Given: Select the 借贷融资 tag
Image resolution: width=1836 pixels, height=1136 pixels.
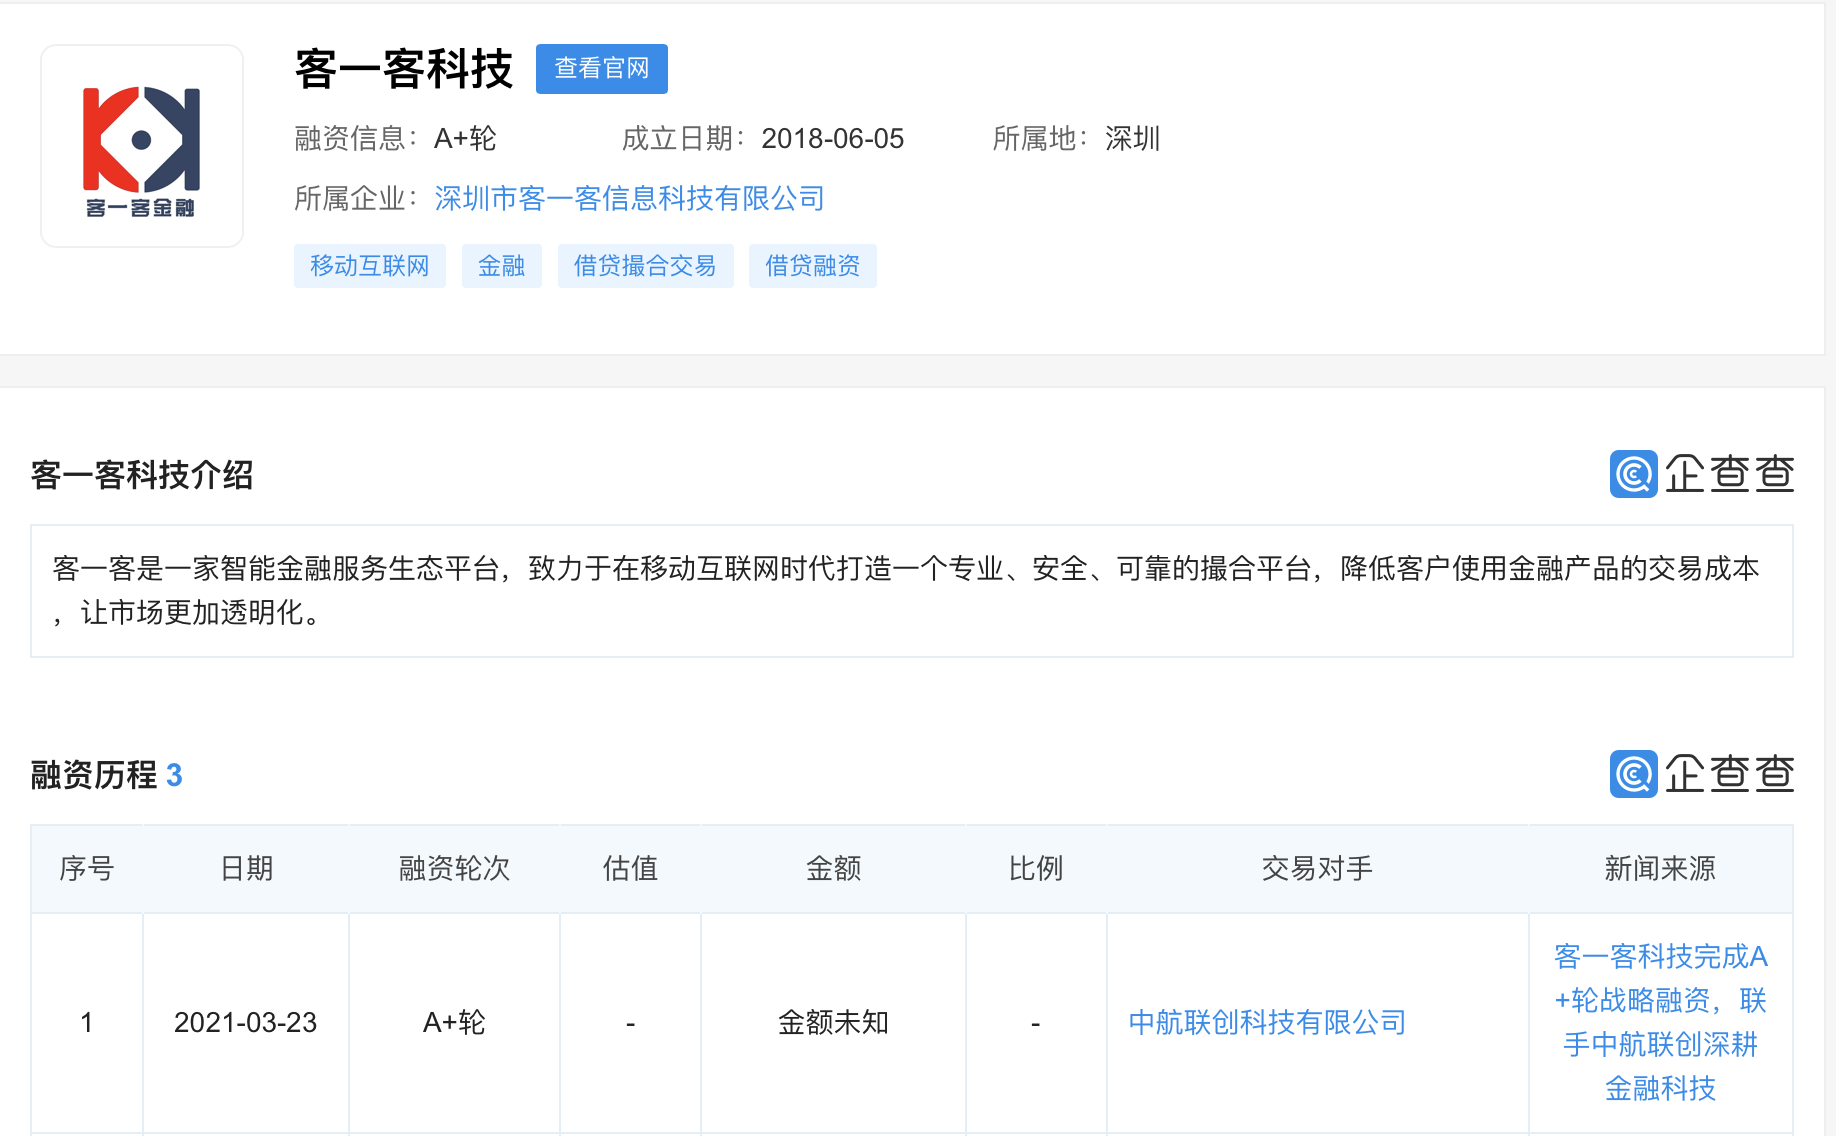Looking at the screenshot, I should tap(813, 266).
